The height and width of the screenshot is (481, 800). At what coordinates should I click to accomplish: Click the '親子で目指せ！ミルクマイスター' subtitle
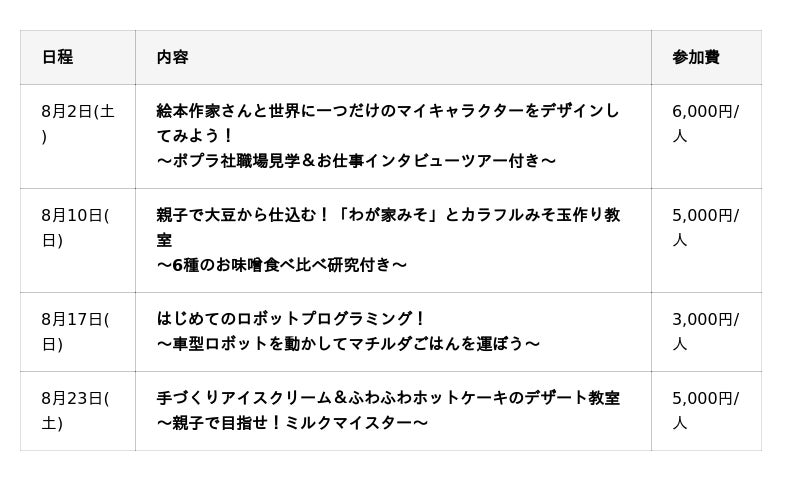coord(292,423)
